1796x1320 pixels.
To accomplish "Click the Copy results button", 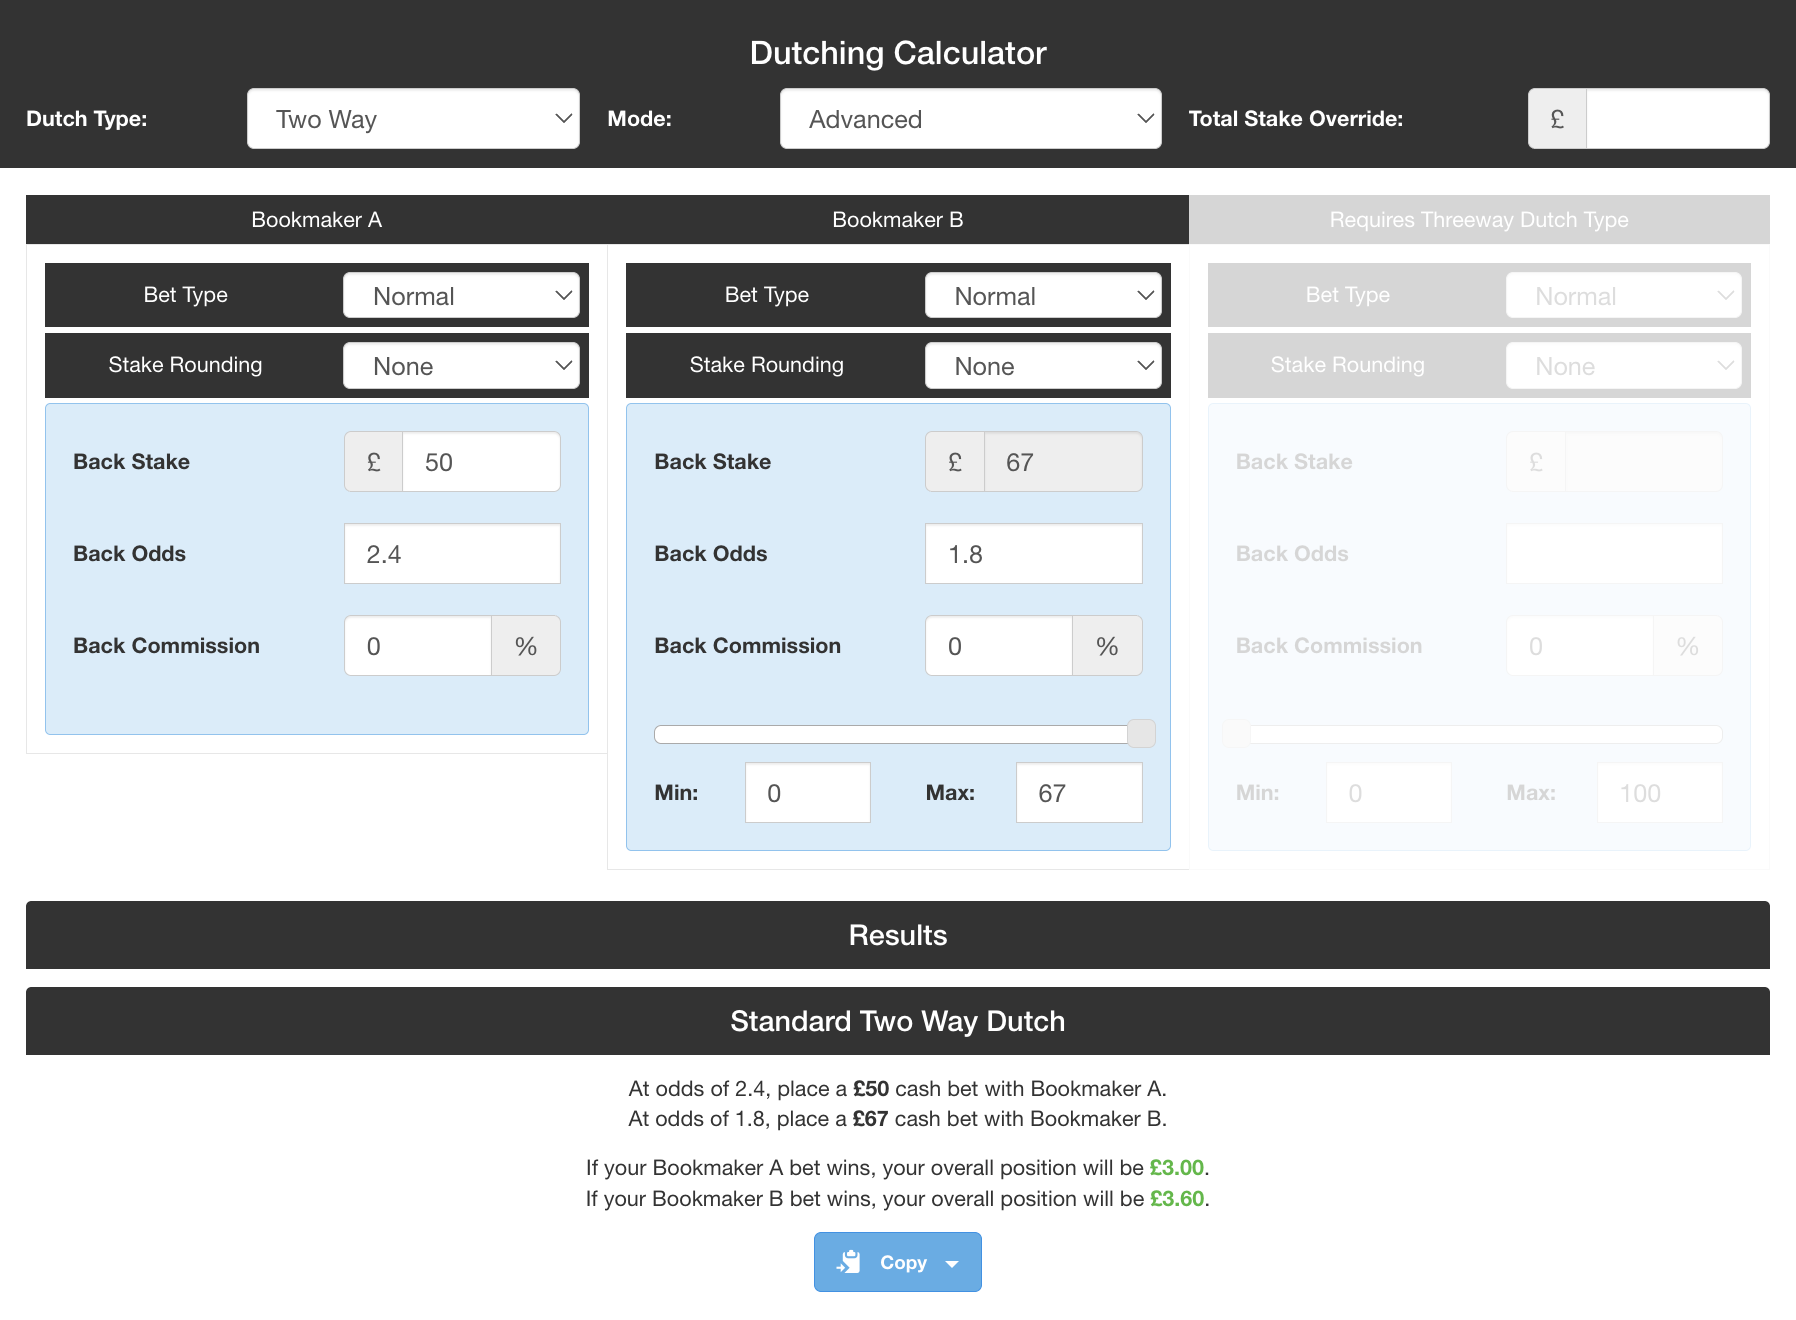I will click(x=898, y=1262).
